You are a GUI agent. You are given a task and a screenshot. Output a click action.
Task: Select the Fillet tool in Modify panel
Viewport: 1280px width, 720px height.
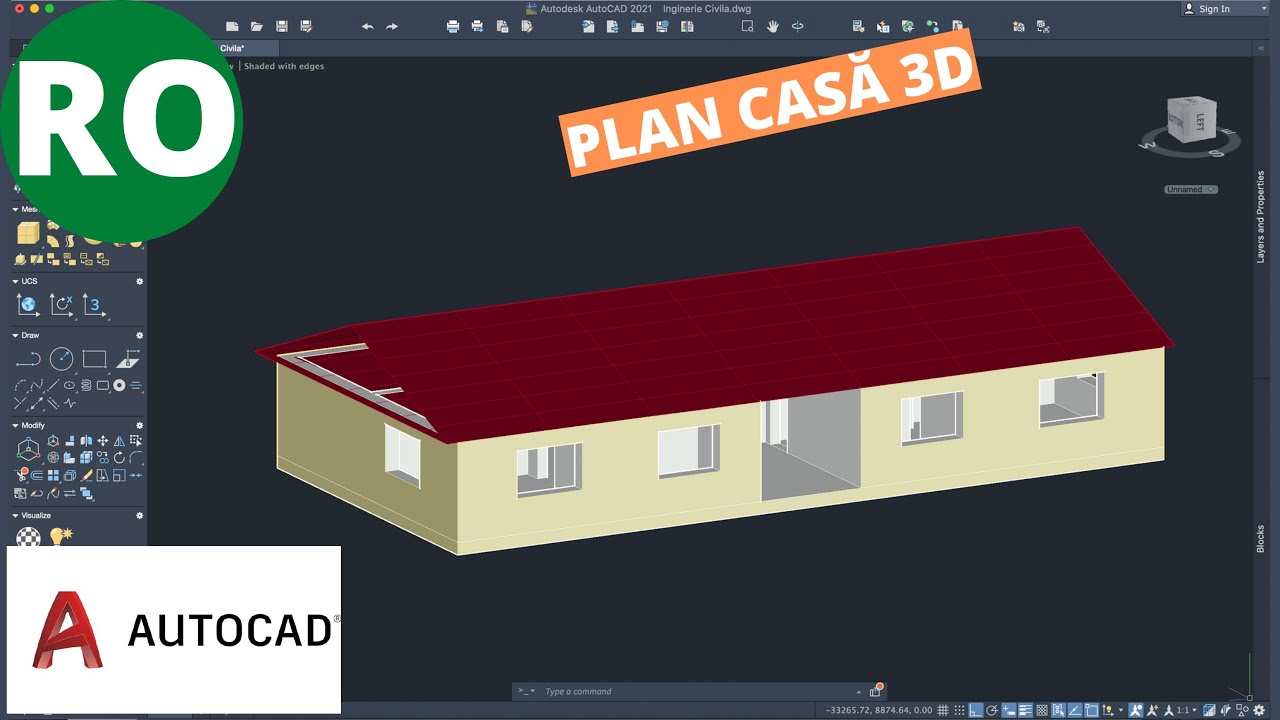pyautogui.click(x=136, y=458)
